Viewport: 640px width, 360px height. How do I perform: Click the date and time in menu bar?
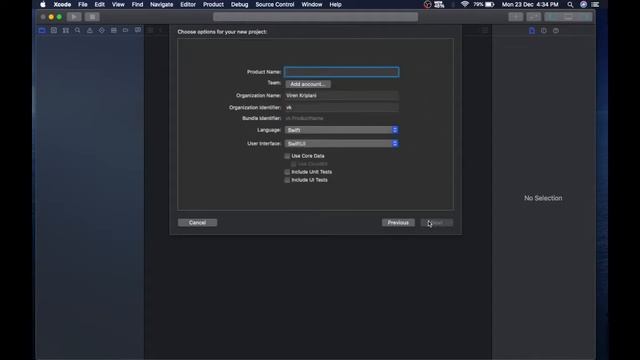click(530, 4)
